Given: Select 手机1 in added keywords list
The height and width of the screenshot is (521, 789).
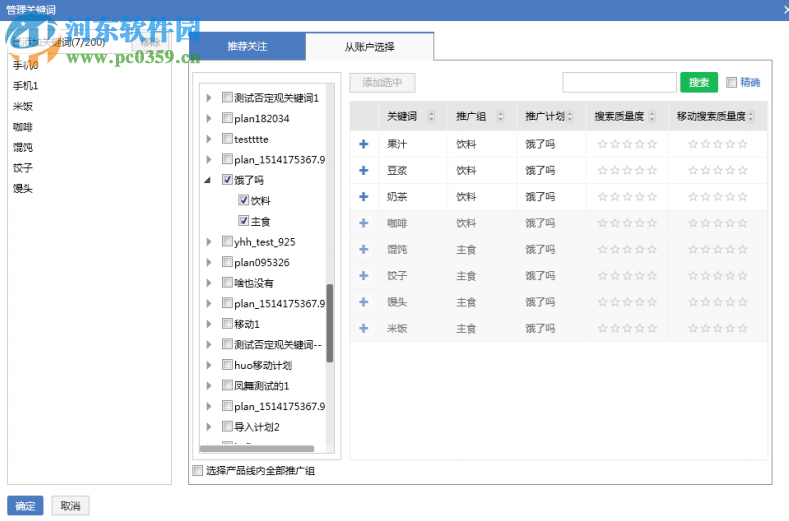Looking at the screenshot, I should [25, 86].
